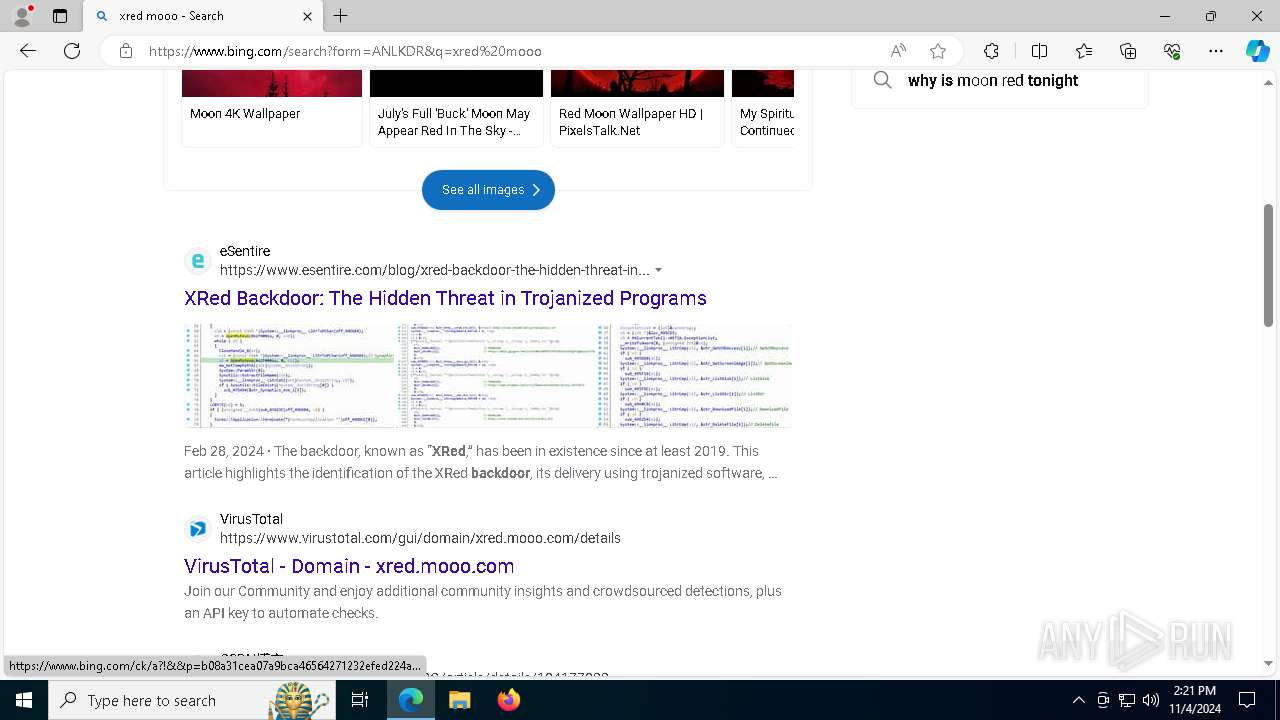Search 'why is moon red tonight' suggestion
The height and width of the screenshot is (720, 1280).
pyautogui.click(x=992, y=81)
